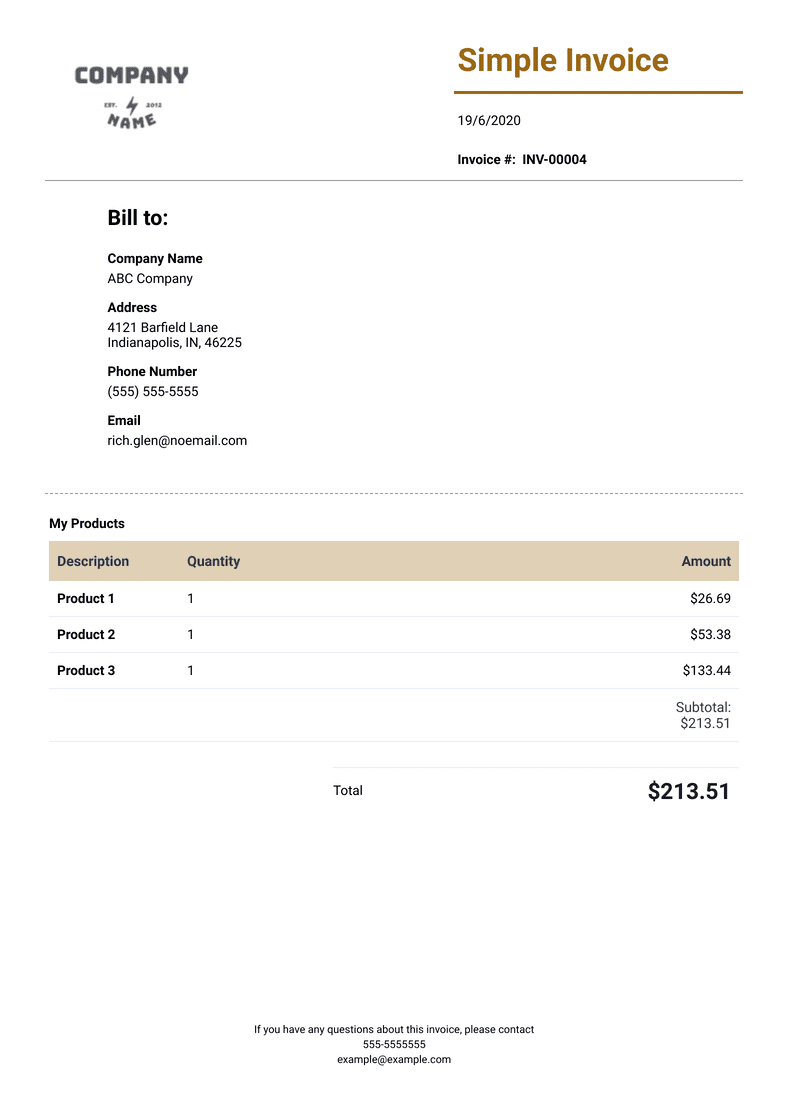Viewport: 790px width, 1118px height.
Task: Click the Quantity column header
Action: (213, 562)
